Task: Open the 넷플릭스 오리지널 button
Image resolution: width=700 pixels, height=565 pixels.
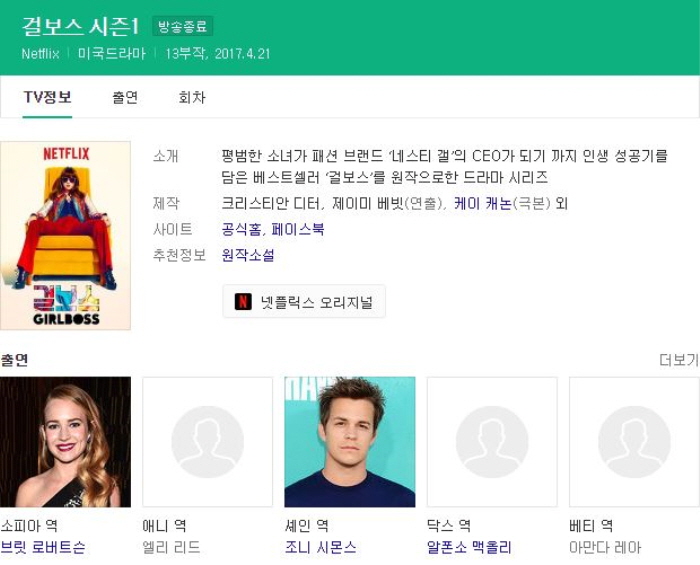Action: coord(304,302)
